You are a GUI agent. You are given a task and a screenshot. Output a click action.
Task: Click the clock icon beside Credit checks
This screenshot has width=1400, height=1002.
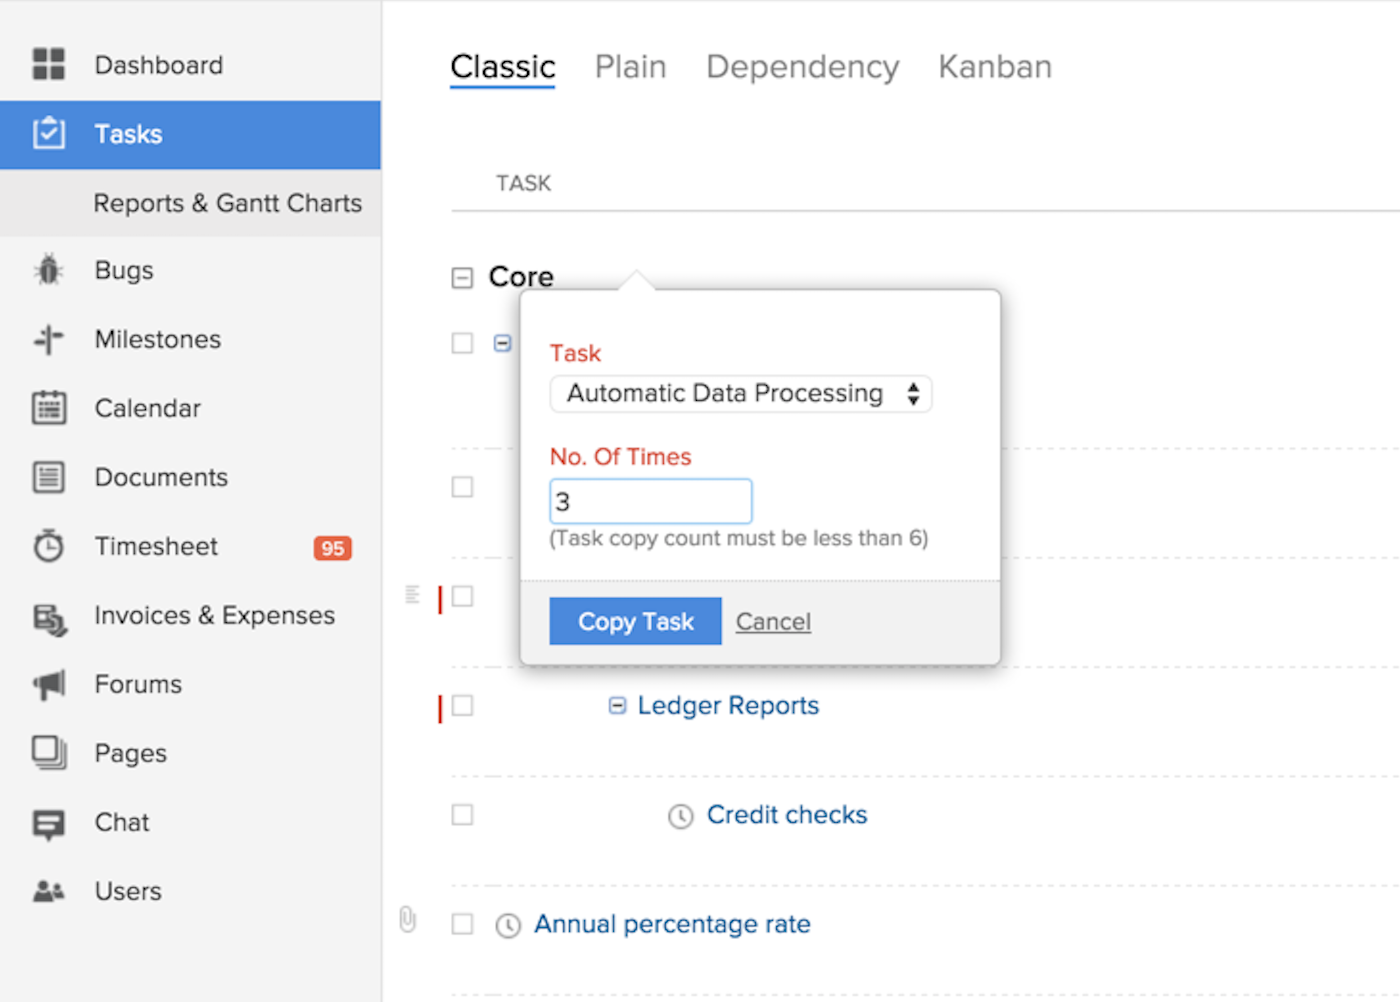pos(680,816)
